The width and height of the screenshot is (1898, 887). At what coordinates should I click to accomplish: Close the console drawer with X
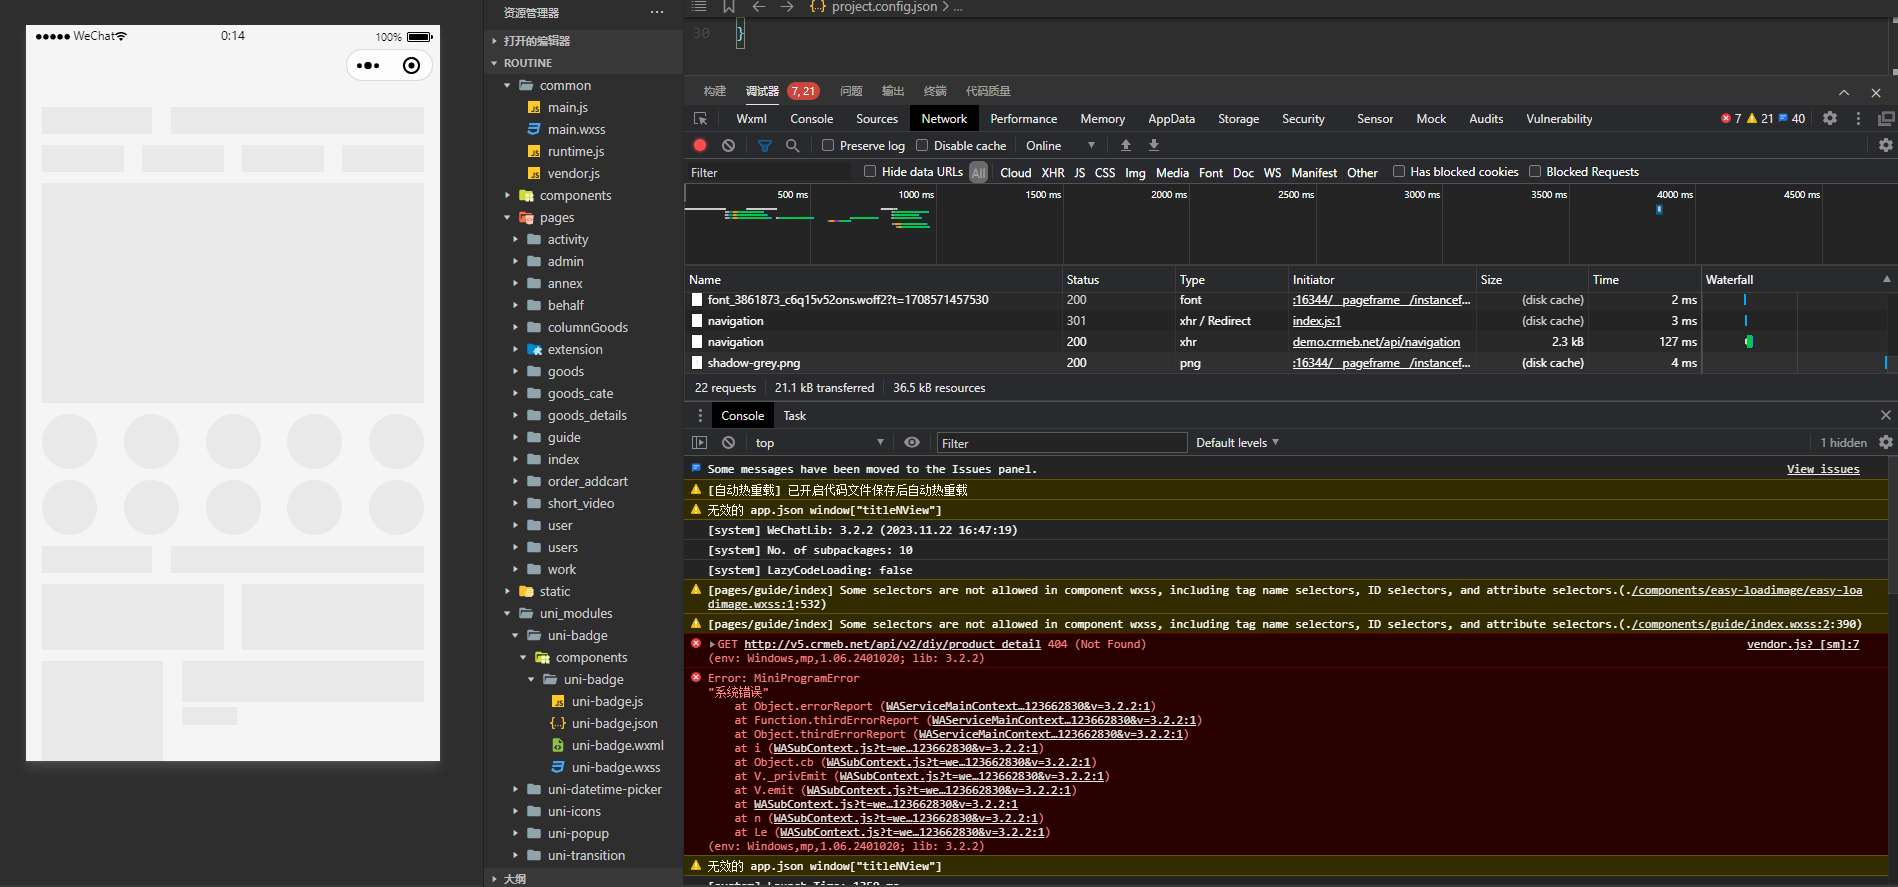click(x=1886, y=415)
